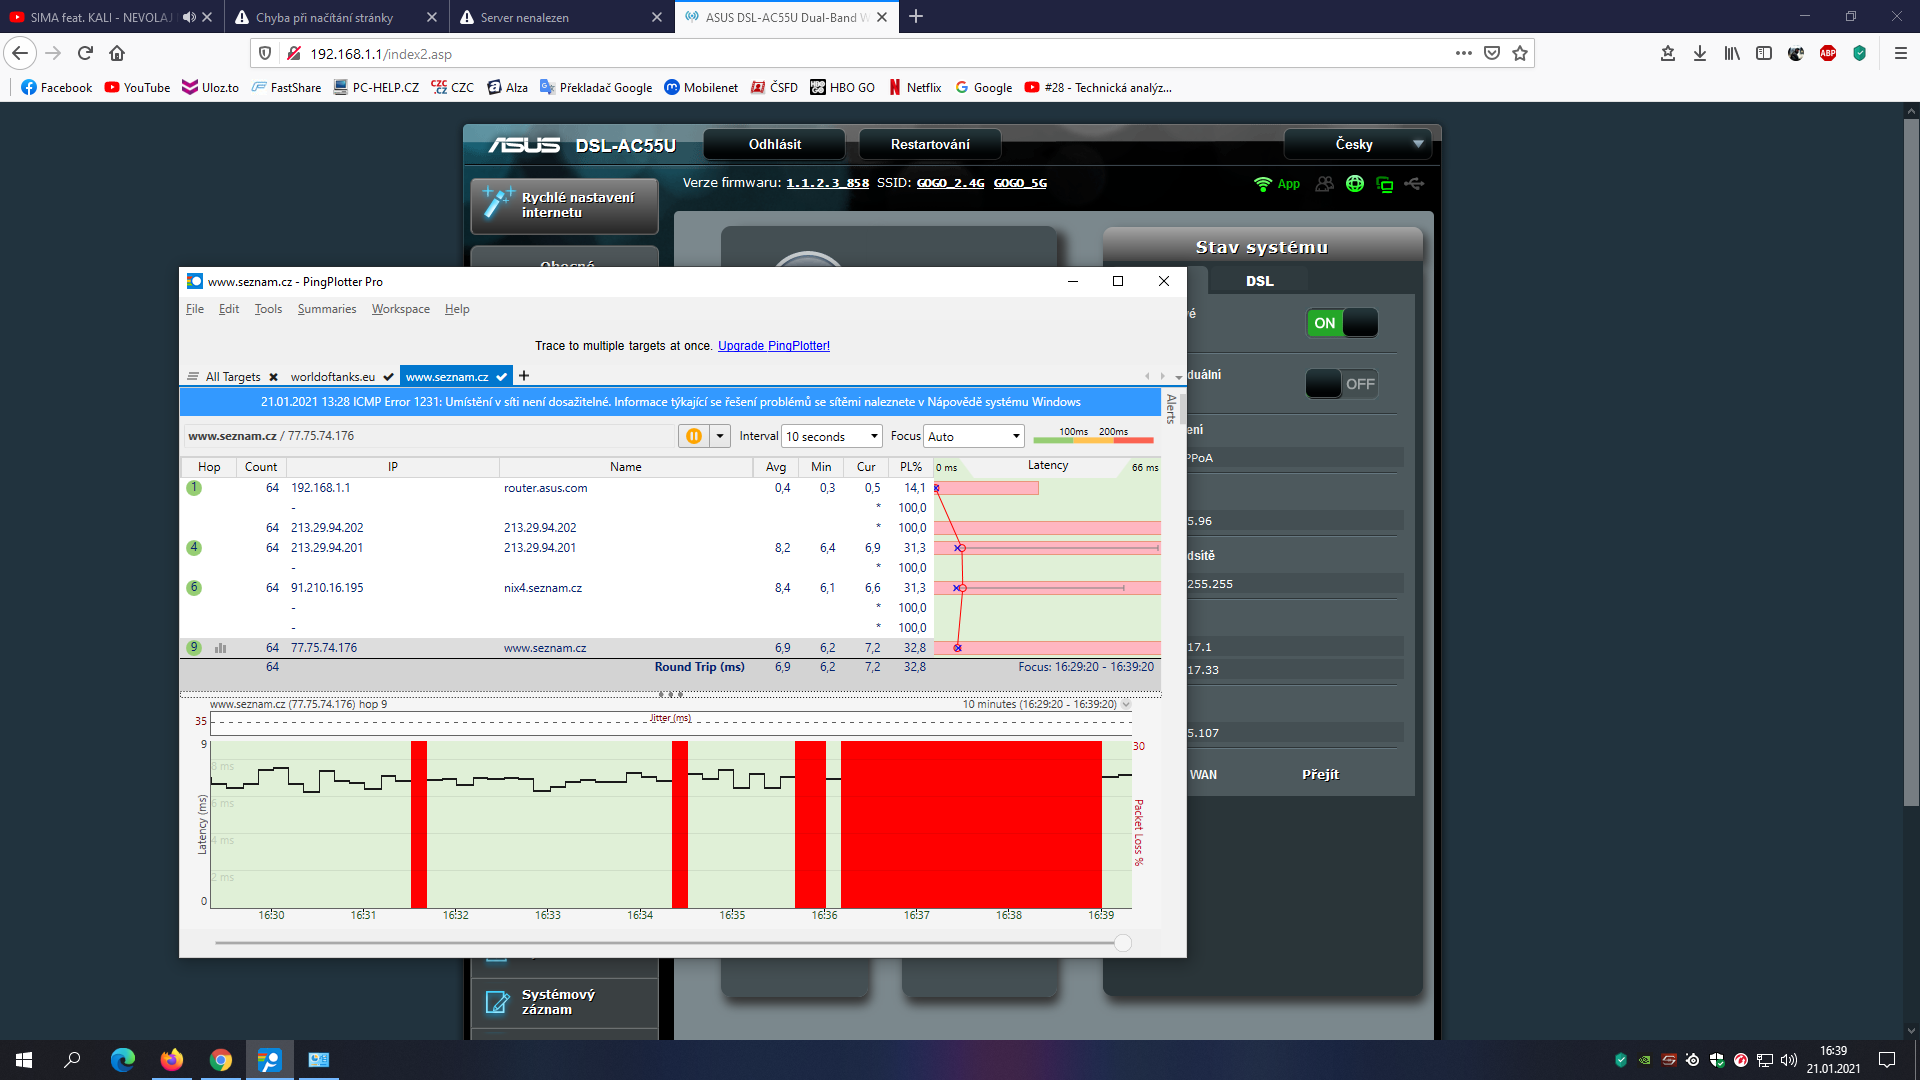Click the router's internet globe status icon

click(1355, 184)
